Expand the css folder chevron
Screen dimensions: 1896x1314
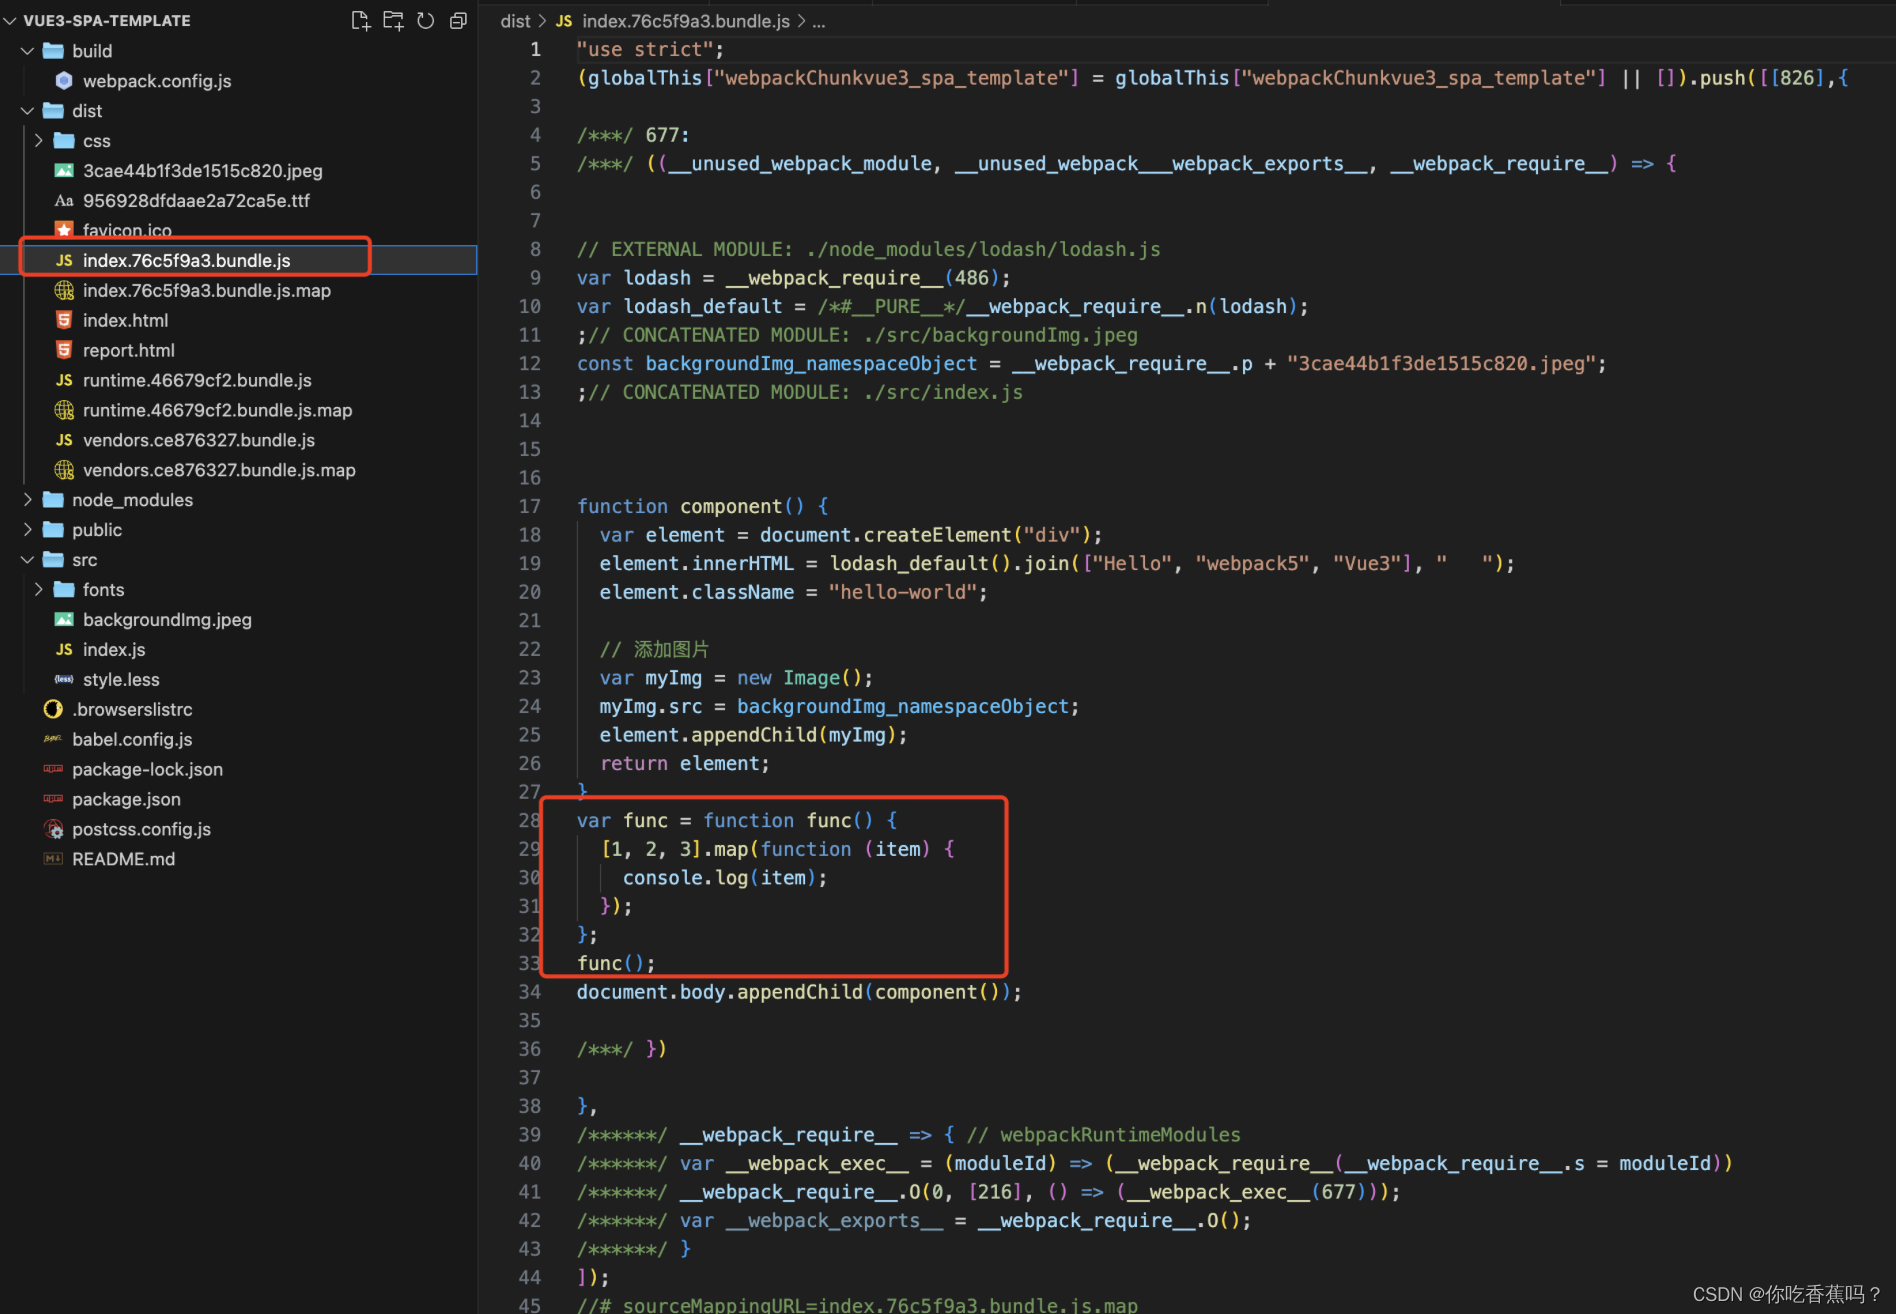(39, 141)
